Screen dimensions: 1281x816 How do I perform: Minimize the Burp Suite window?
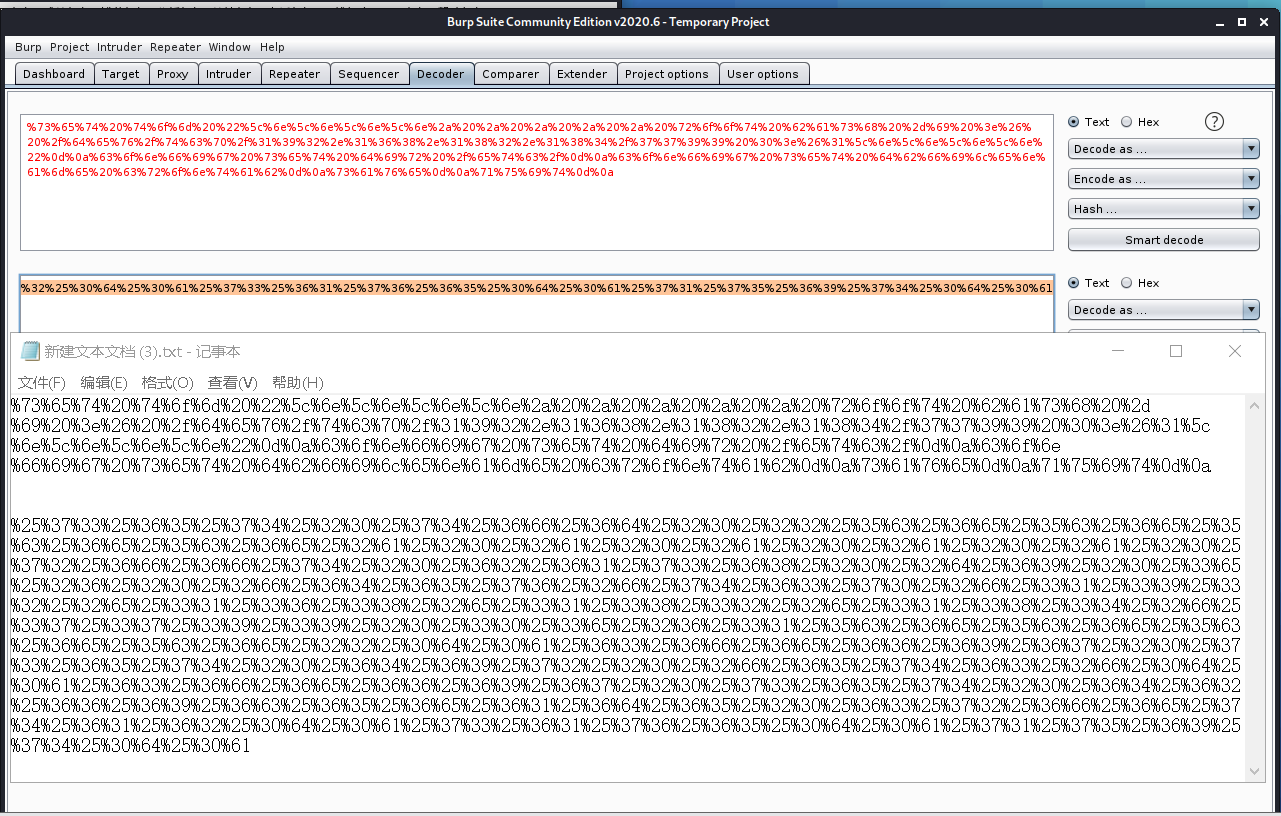pyautogui.click(x=1217, y=22)
